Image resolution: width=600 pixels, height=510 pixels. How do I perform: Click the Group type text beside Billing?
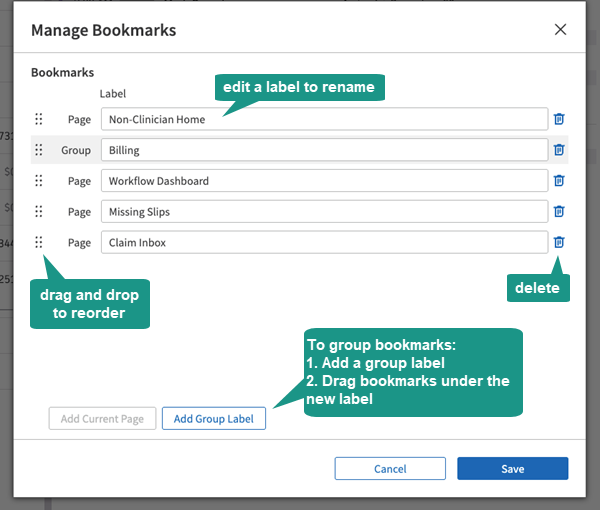76,150
